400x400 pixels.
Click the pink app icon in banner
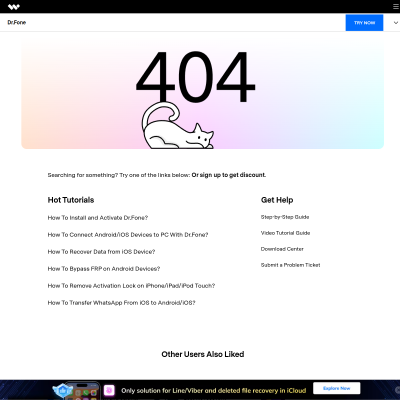point(109,390)
